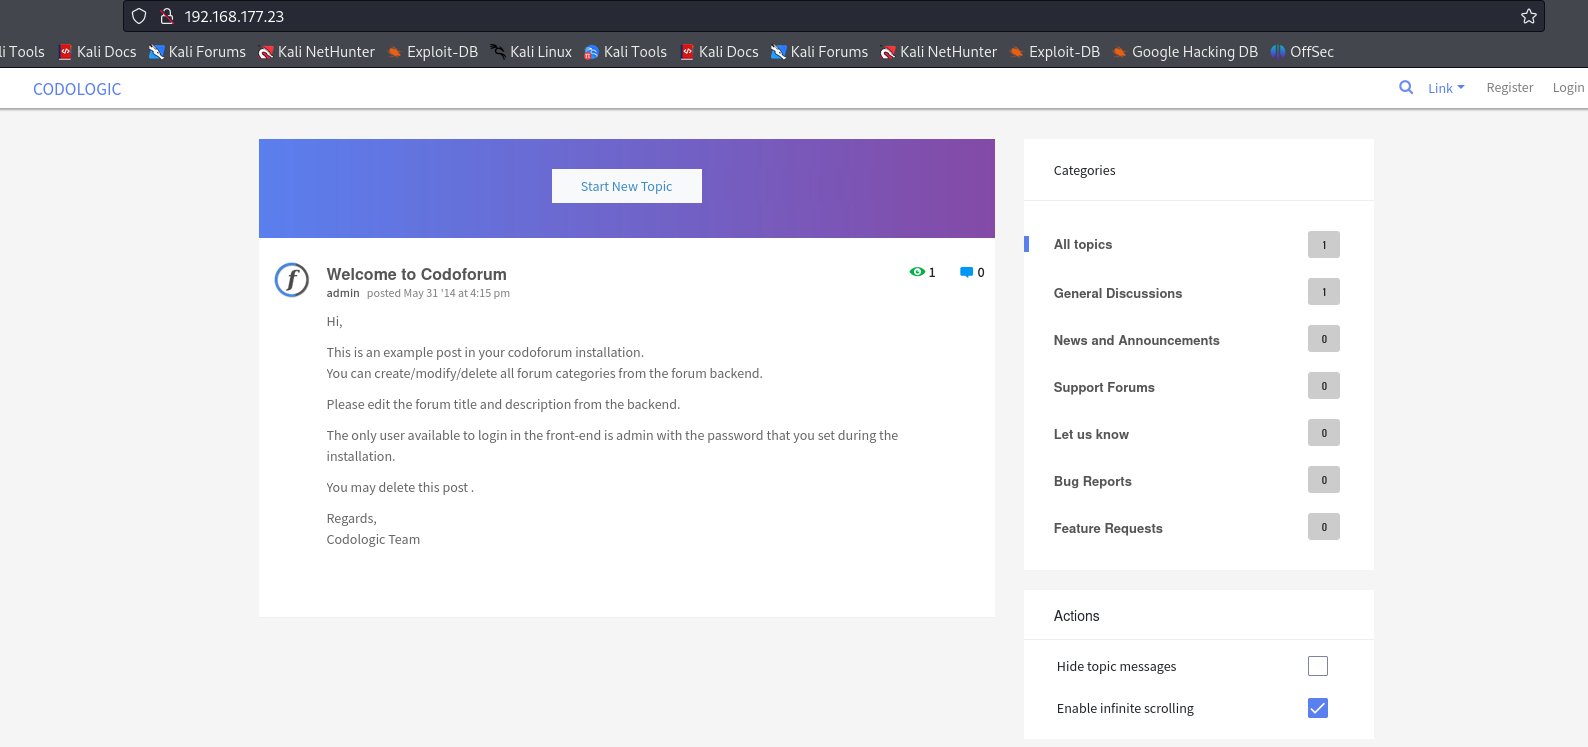Open the first Kali NetHunter bookmark

[x=316, y=52]
